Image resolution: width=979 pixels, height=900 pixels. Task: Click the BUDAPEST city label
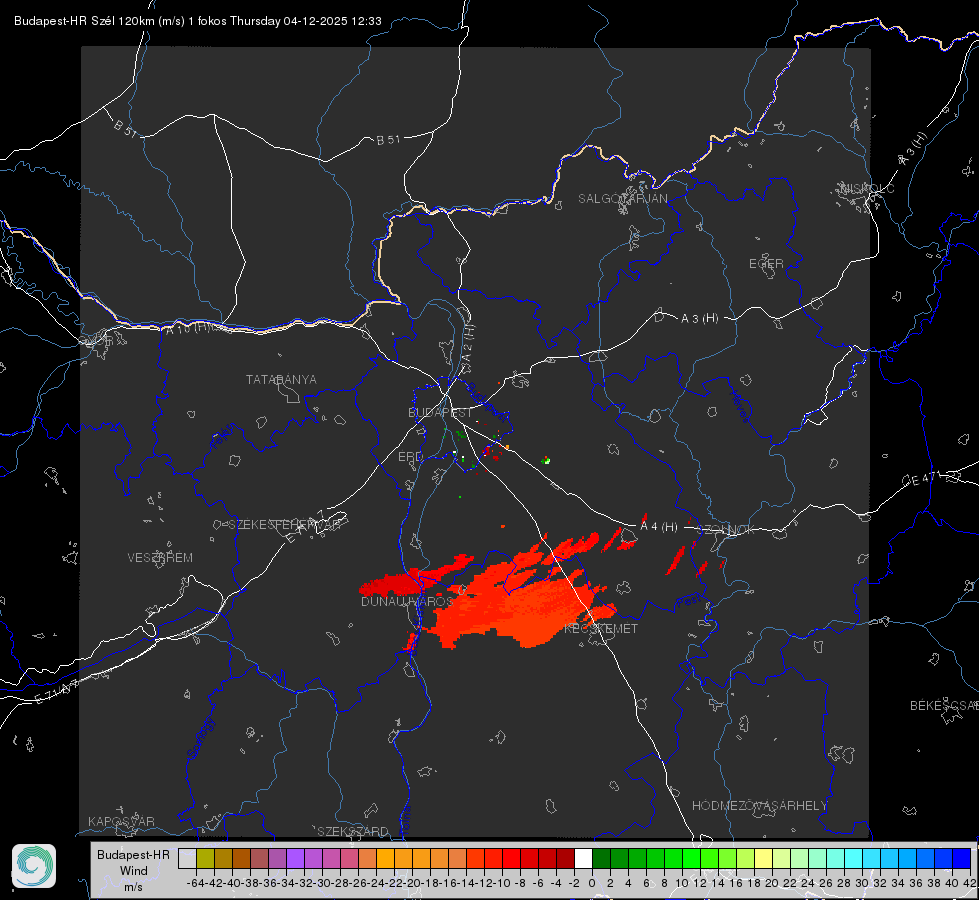[x=440, y=413]
